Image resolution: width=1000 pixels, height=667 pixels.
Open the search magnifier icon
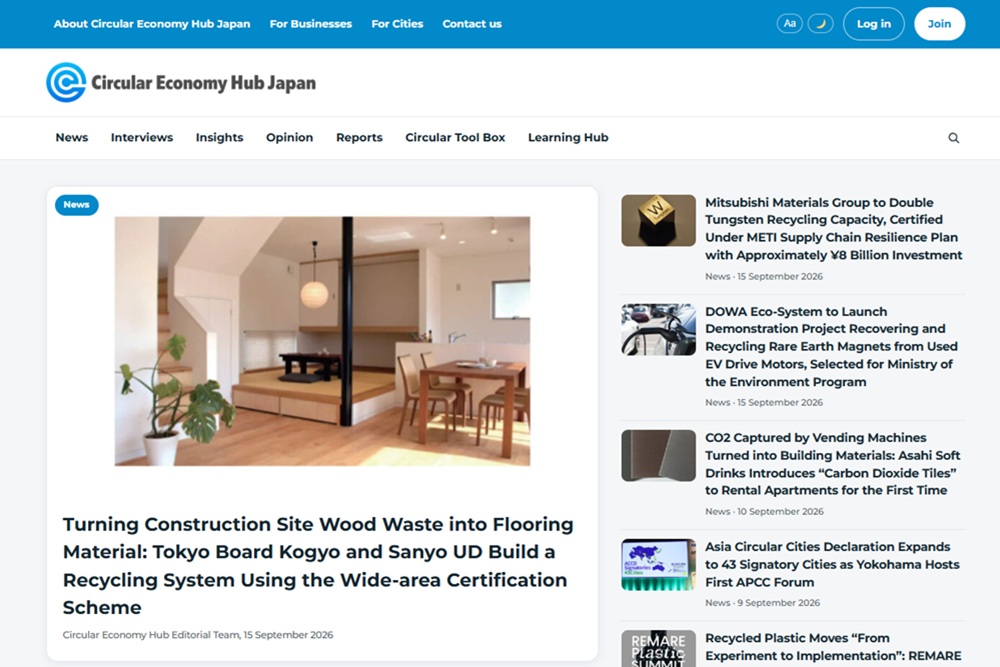[x=953, y=138]
